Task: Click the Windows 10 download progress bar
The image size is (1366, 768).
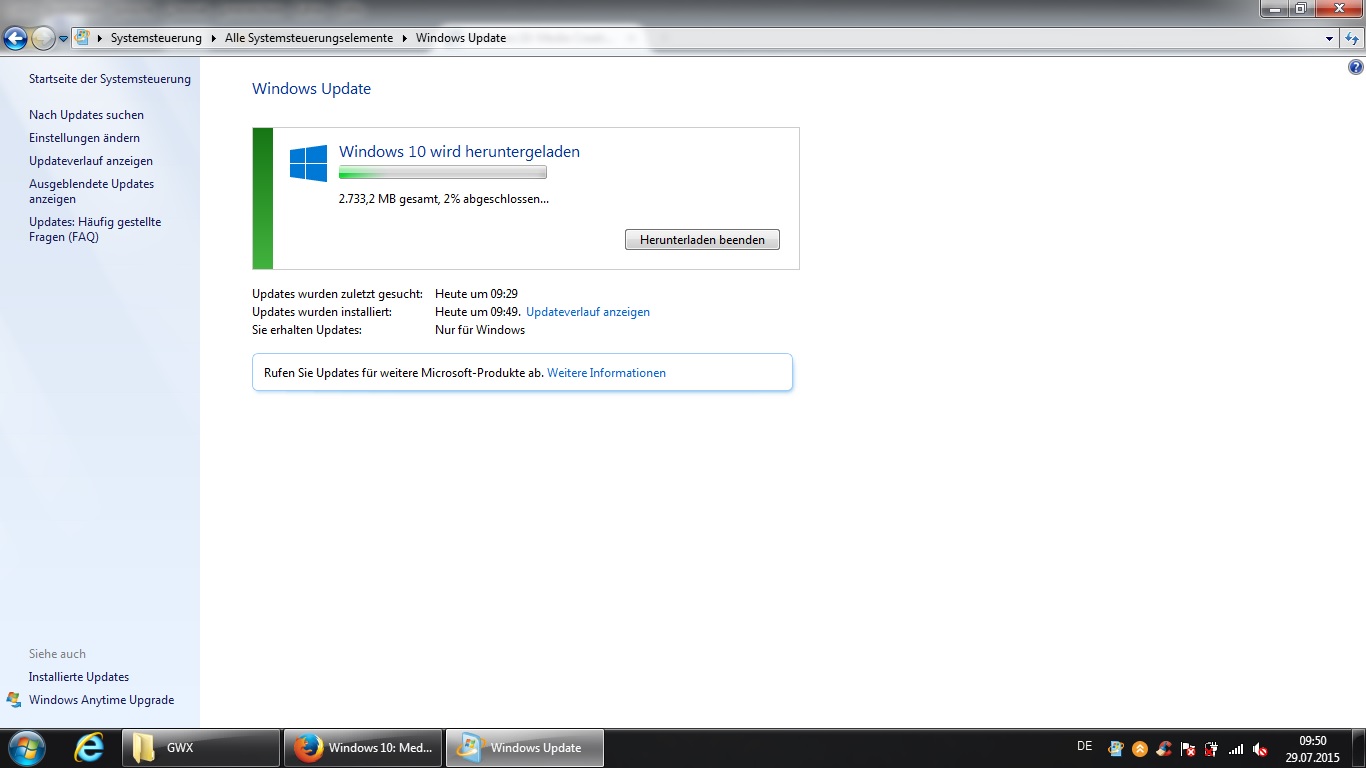Action: pyautogui.click(x=443, y=173)
